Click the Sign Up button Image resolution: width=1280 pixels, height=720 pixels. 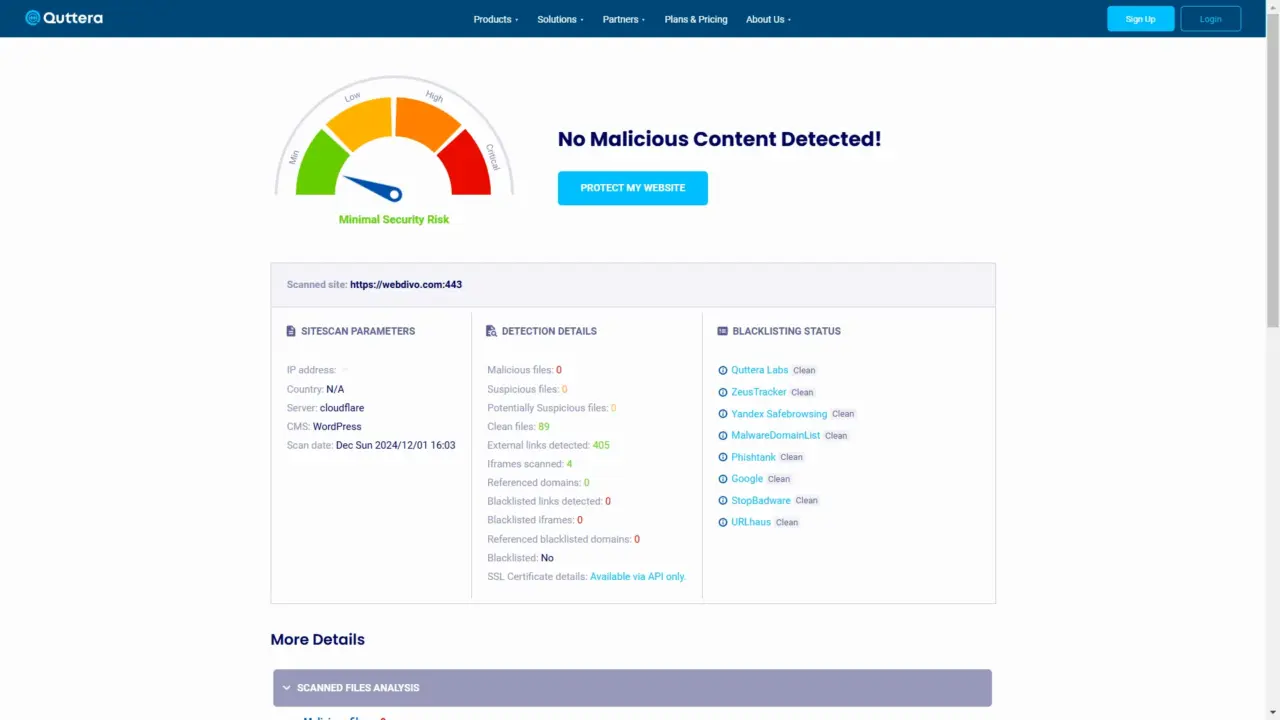pyautogui.click(x=1140, y=19)
